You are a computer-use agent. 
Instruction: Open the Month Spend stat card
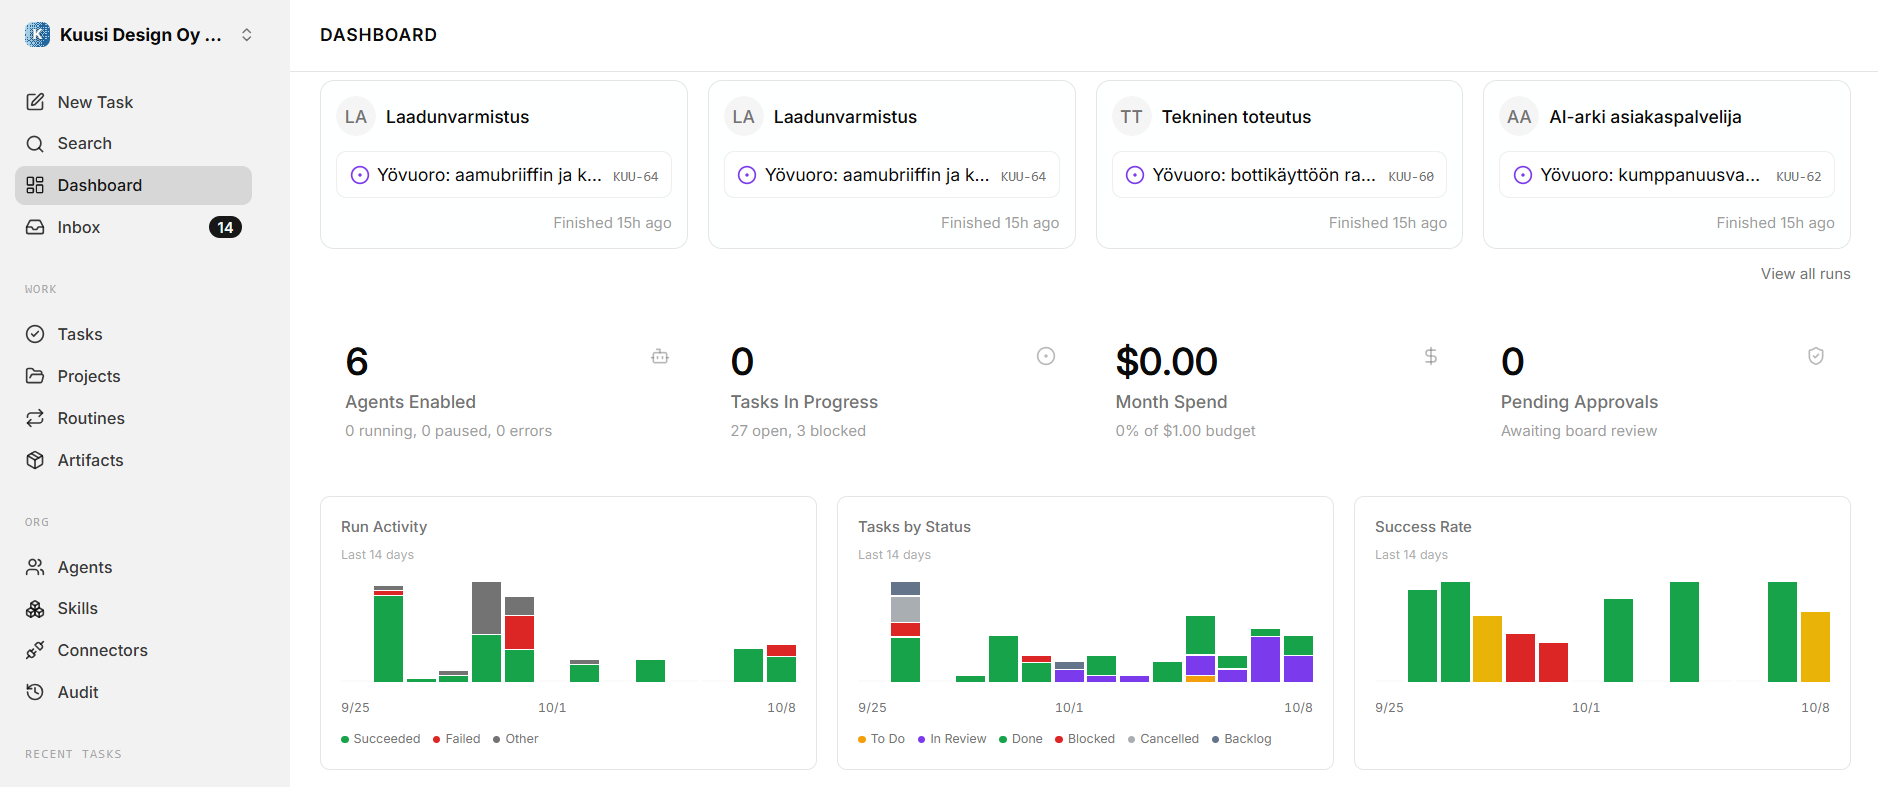tap(1278, 392)
